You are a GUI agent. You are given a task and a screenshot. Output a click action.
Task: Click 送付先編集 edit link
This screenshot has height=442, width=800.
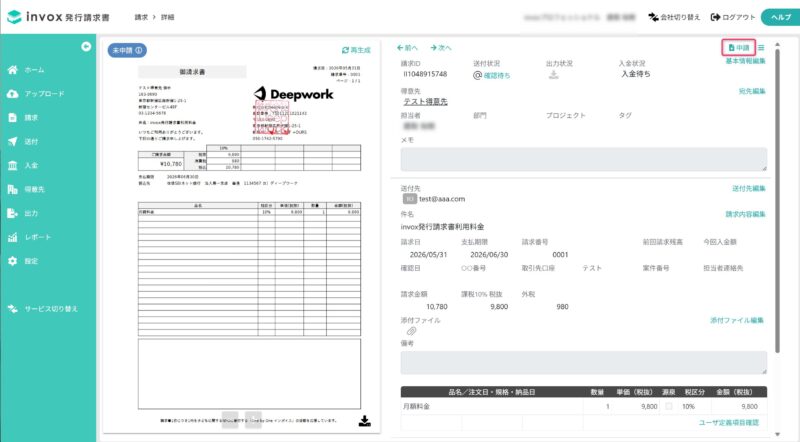pos(748,188)
